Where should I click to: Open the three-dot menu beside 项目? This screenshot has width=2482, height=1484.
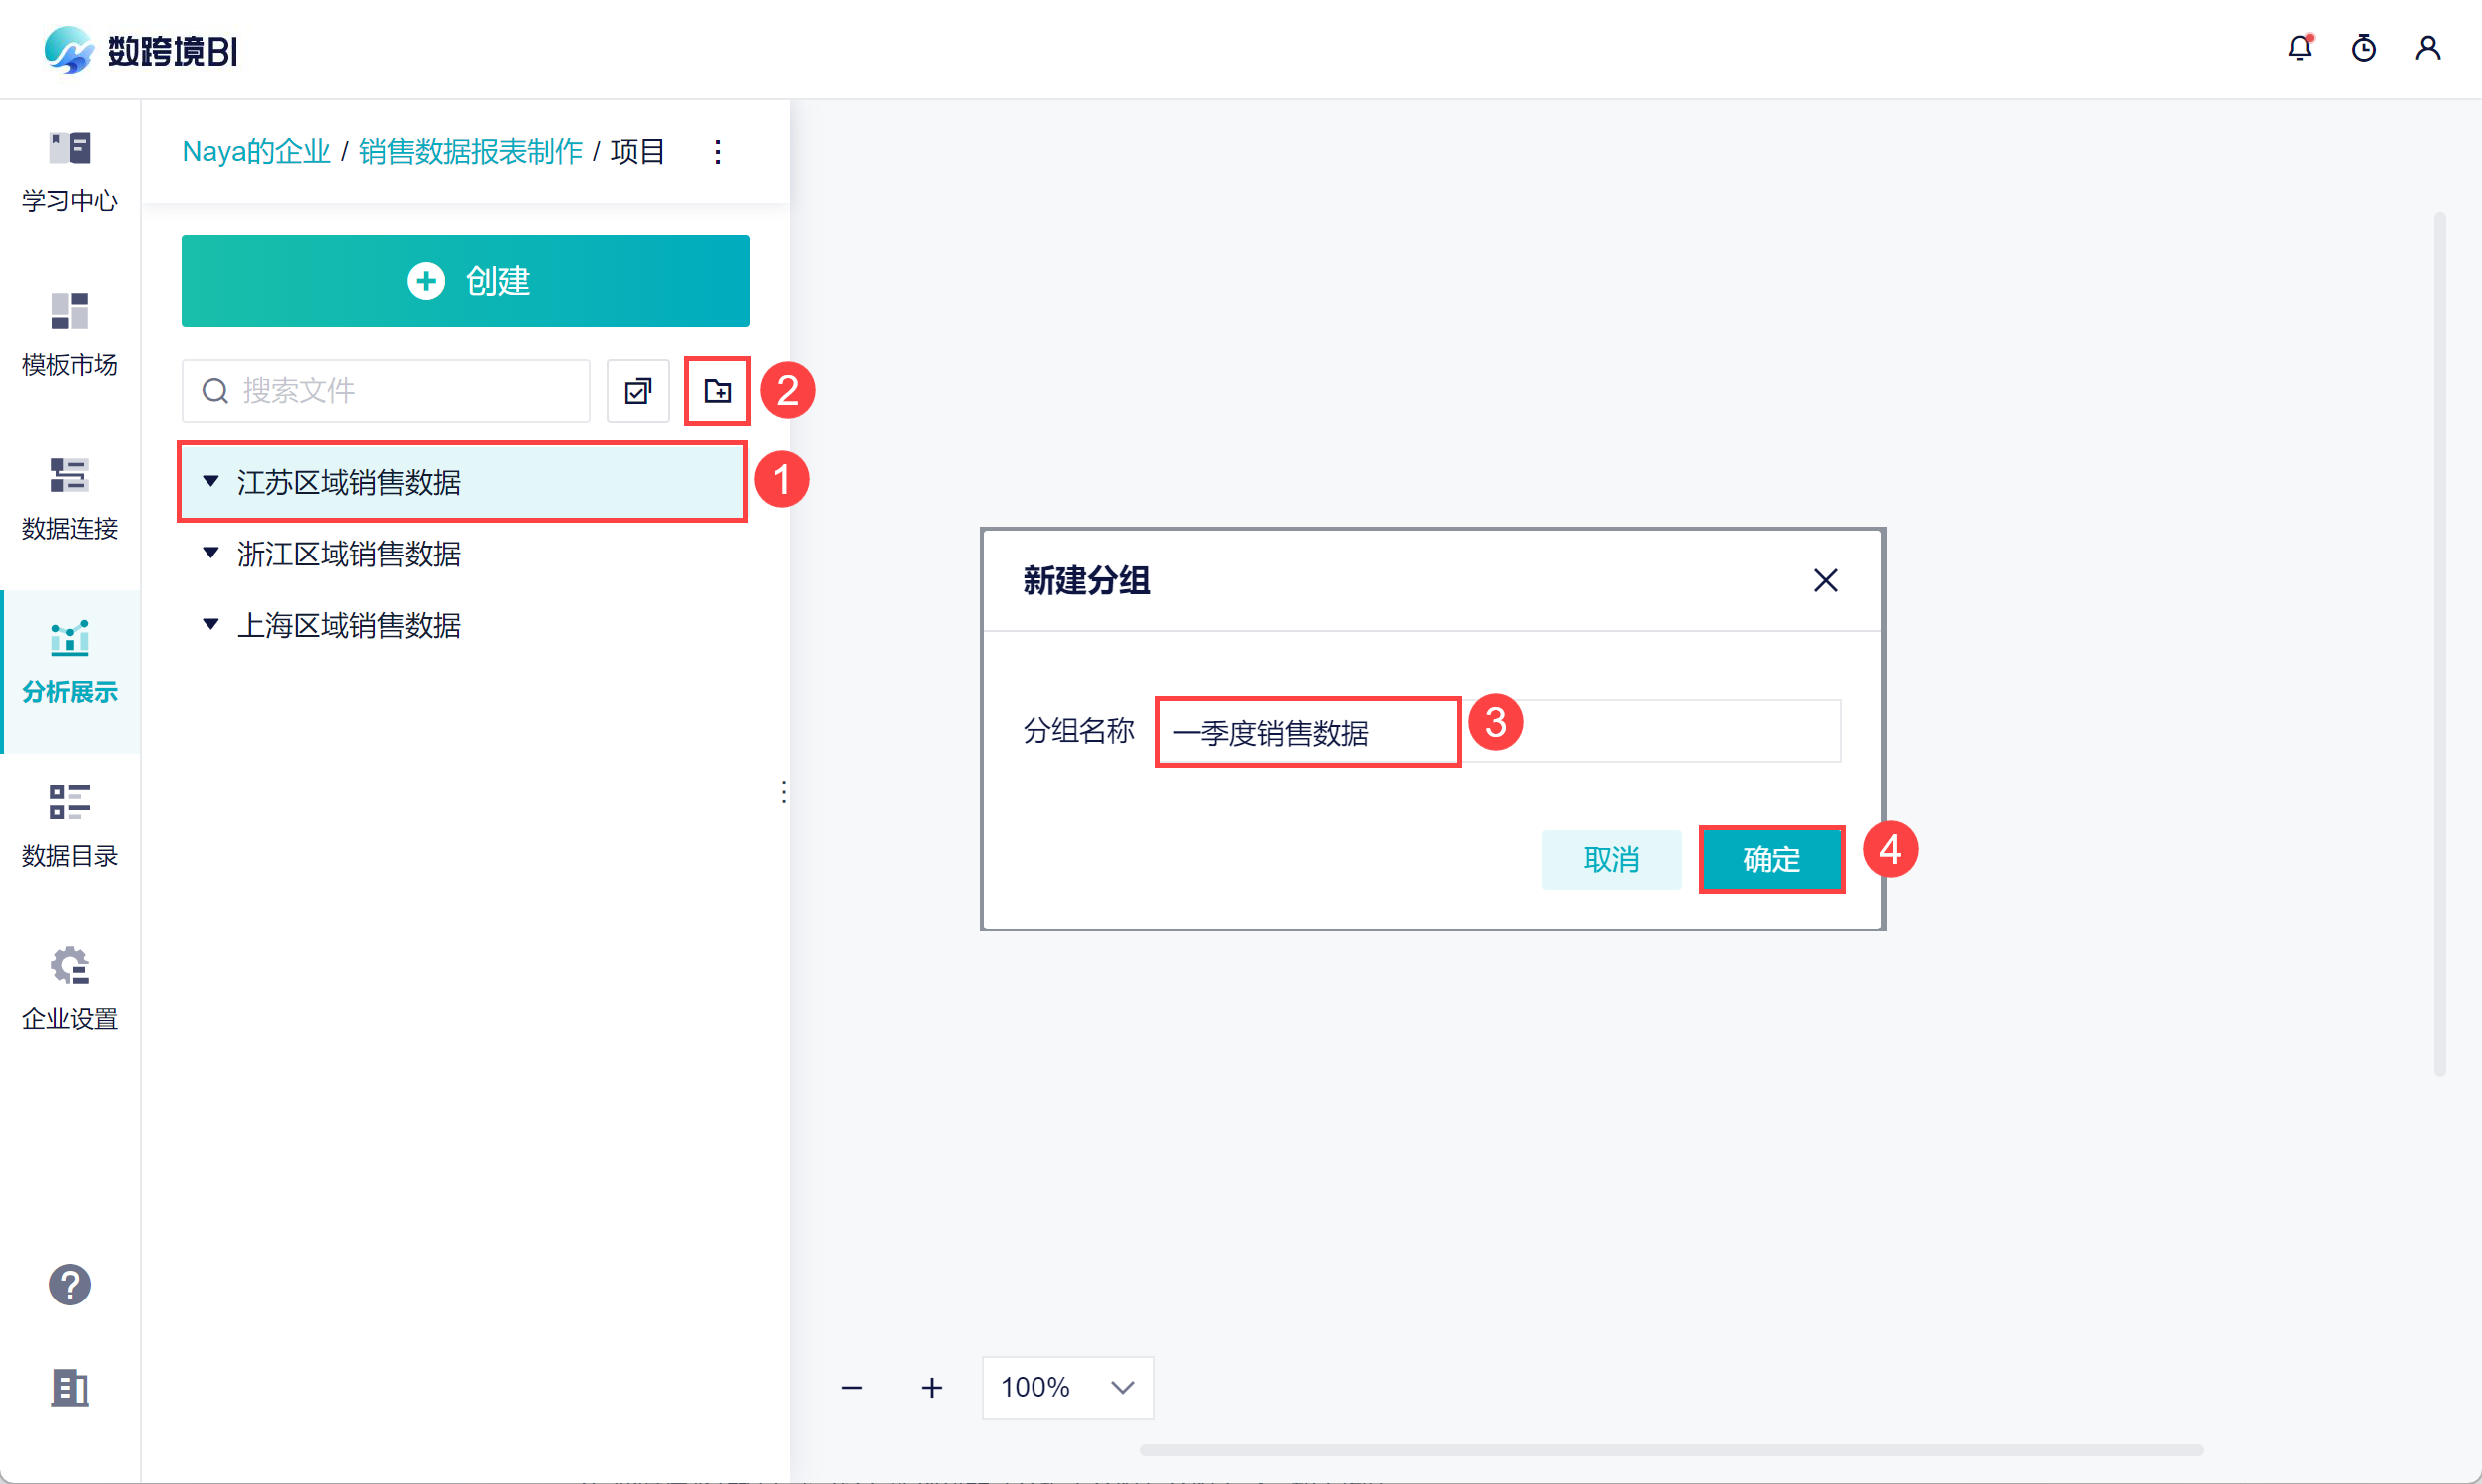[718, 152]
